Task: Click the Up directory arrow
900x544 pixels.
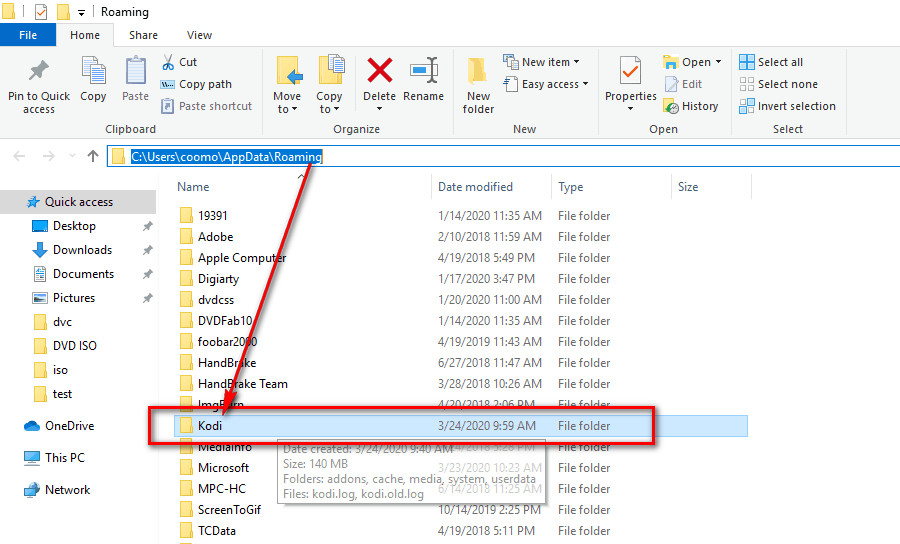Action: [93, 156]
